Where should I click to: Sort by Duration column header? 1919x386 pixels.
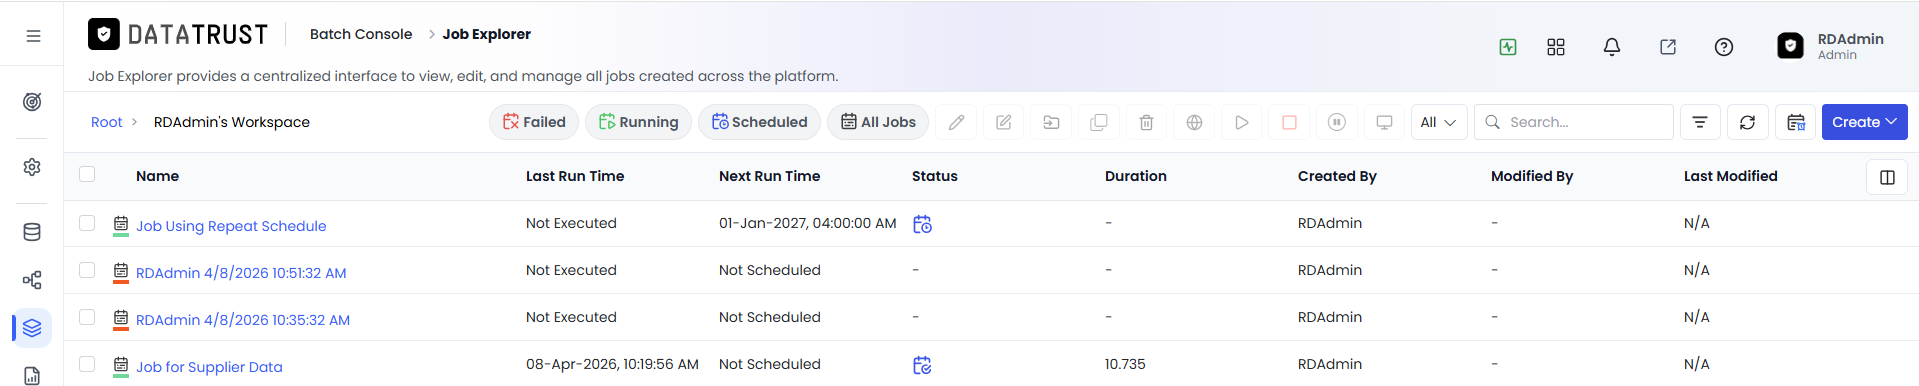(1136, 176)
